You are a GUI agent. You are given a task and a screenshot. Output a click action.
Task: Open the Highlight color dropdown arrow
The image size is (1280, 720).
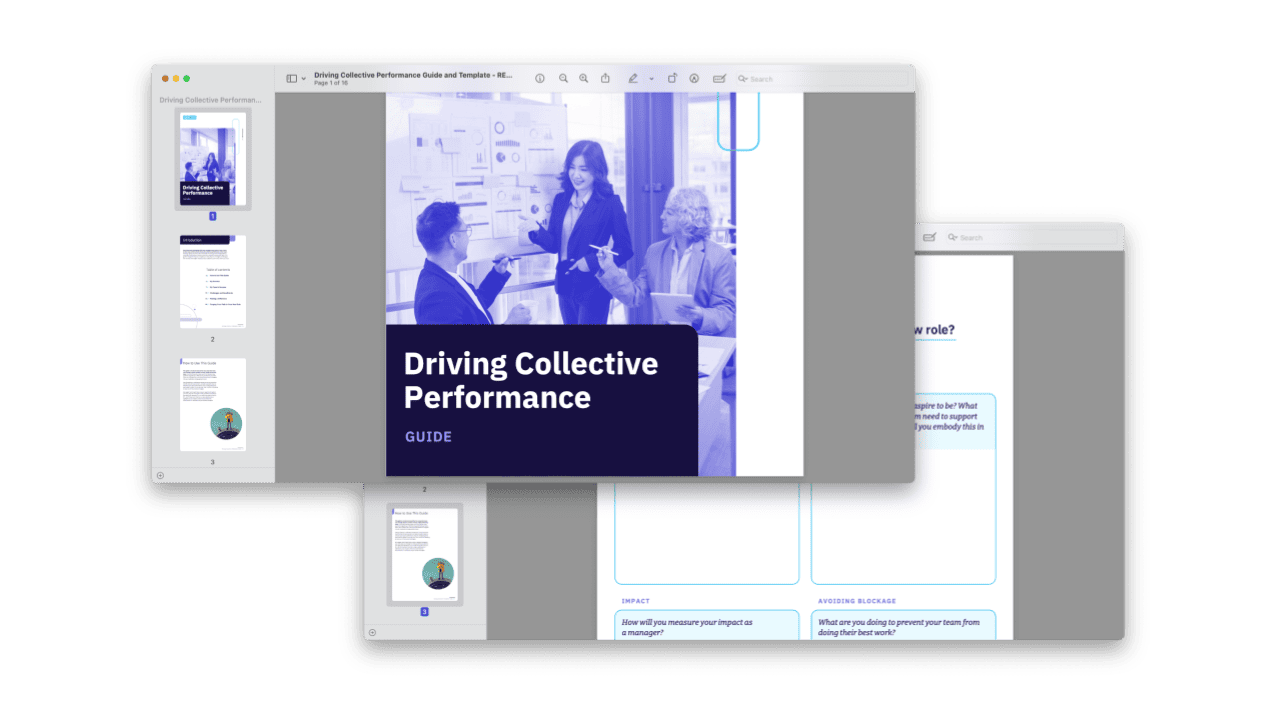click(x=651, y=78)
